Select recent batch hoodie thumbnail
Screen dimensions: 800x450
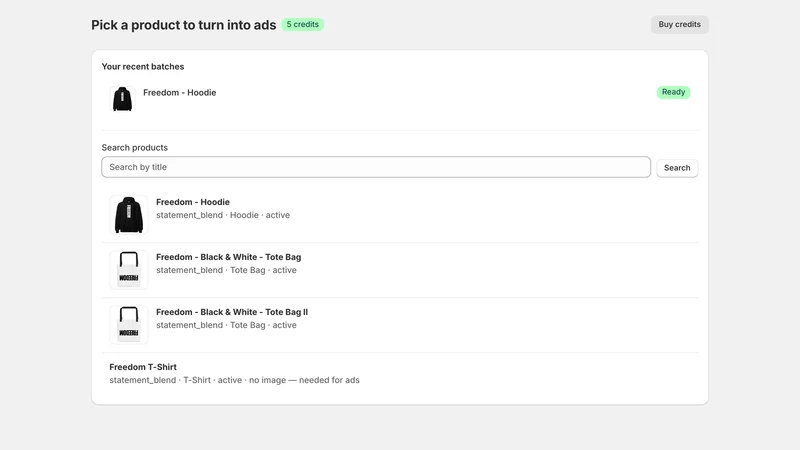(x=122, y=98)
